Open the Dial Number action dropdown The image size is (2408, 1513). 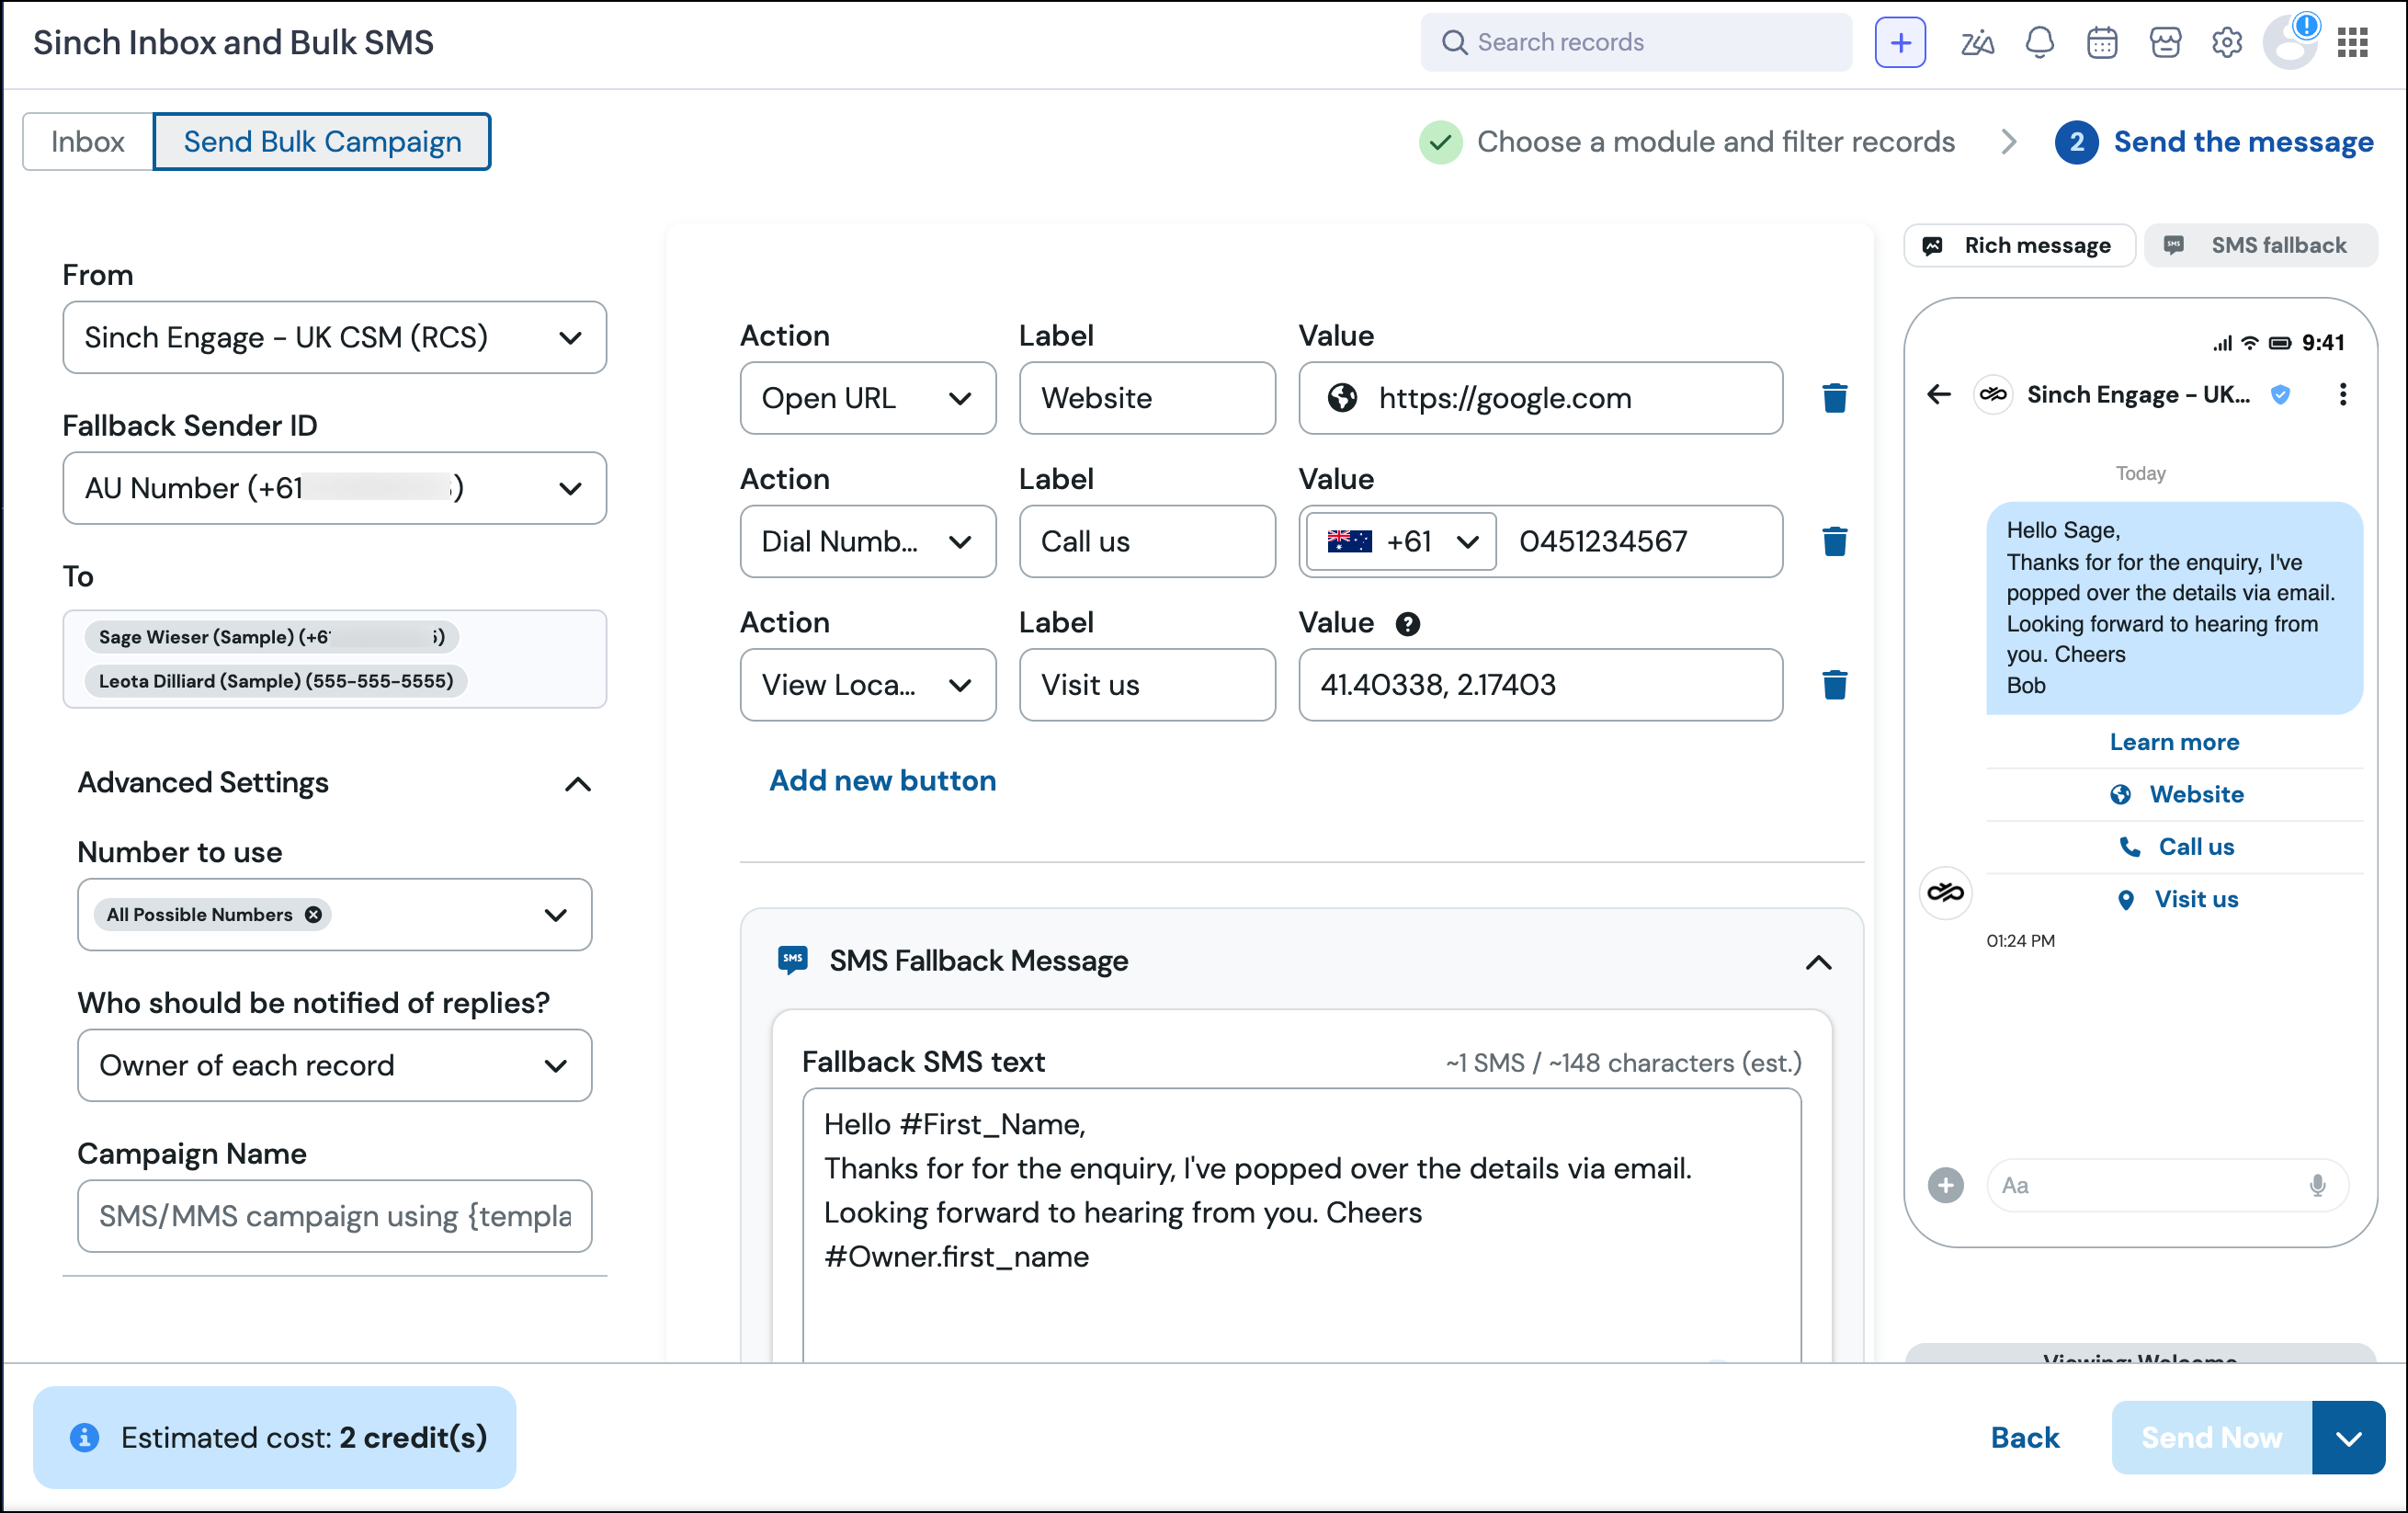(x=867, y=541)
